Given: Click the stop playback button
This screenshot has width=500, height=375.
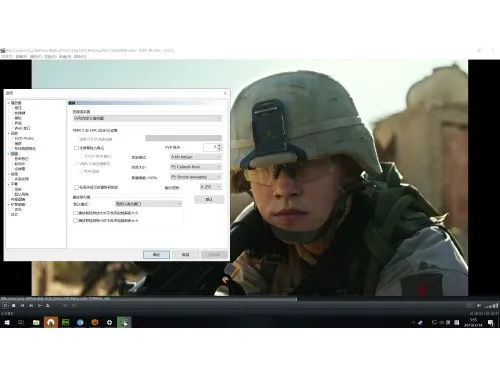Looking at the screenshot, I should pos(14,305).
